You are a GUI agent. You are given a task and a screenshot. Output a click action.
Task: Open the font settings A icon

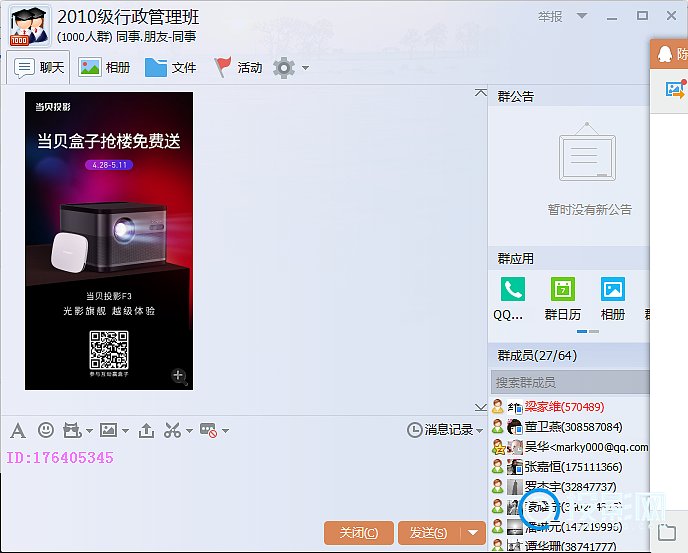[x=18, y=431]
